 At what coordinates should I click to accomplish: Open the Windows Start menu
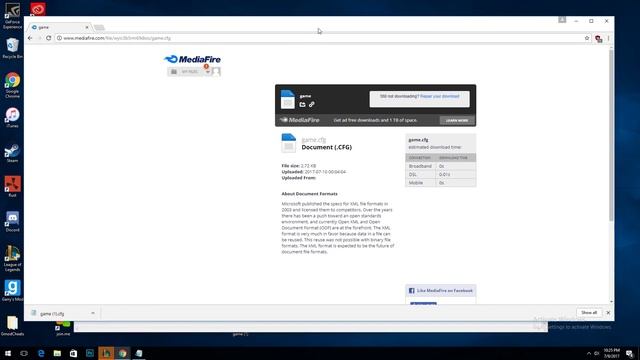[8, 353]
